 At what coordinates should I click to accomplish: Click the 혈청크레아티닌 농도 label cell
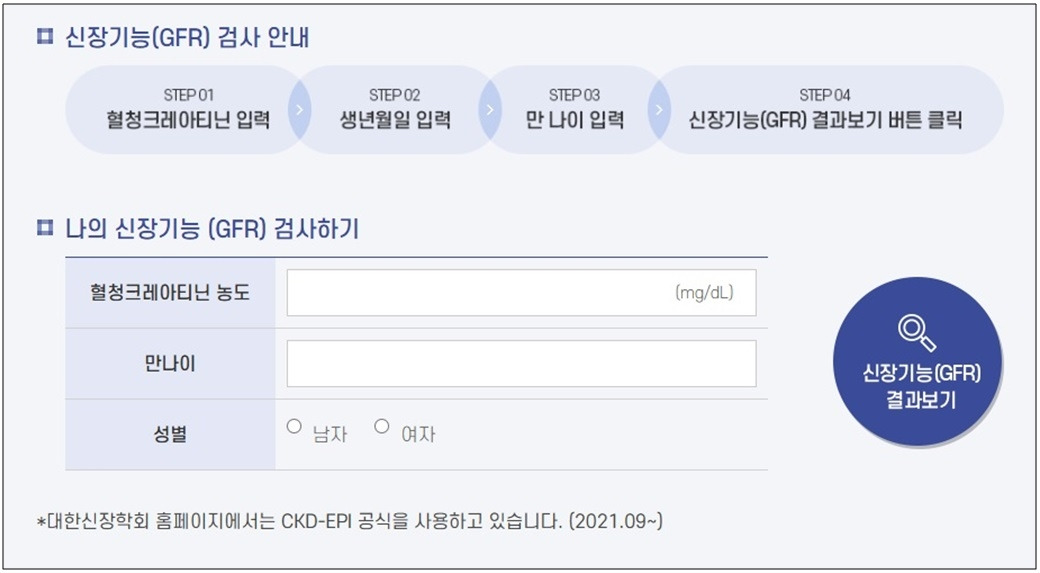click(170, 292)
